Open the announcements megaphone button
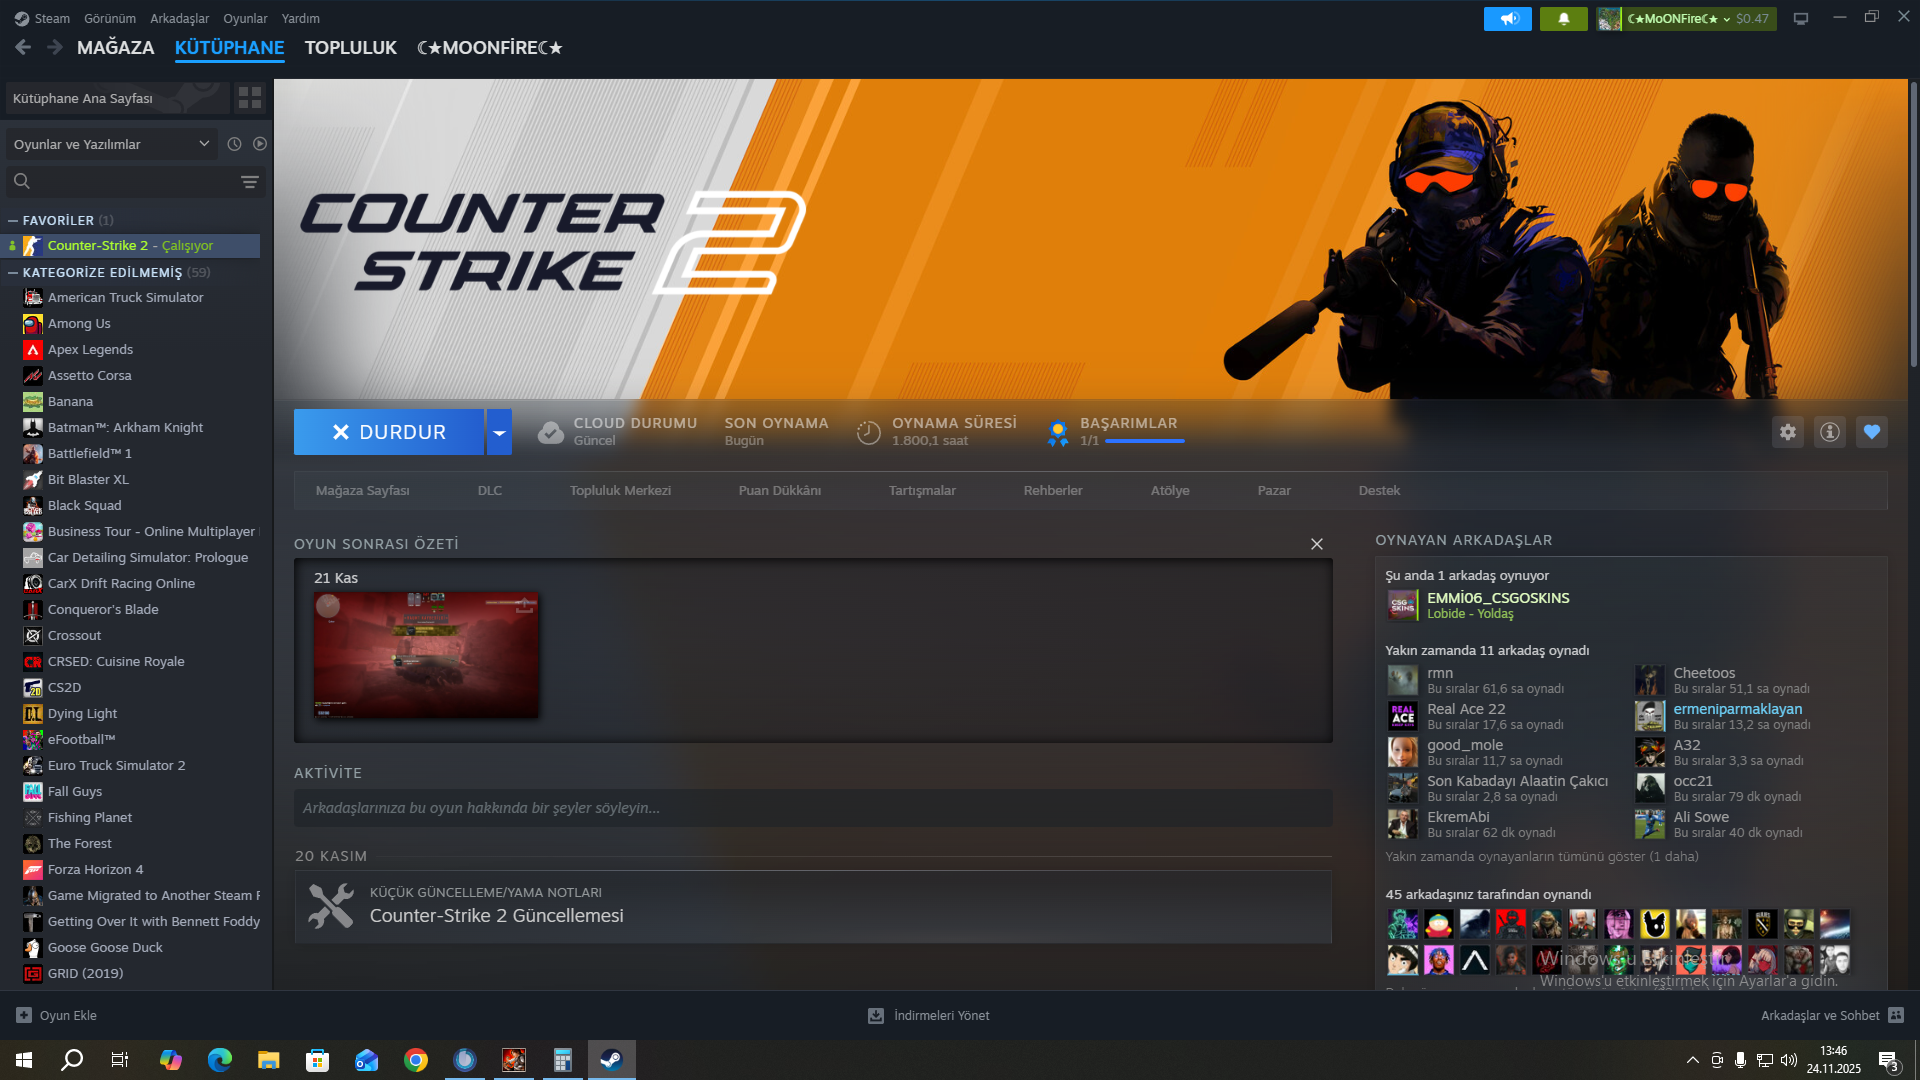Image resolution: width=1920 pixels, height=1080 pixels. (x=1507, y=18)
